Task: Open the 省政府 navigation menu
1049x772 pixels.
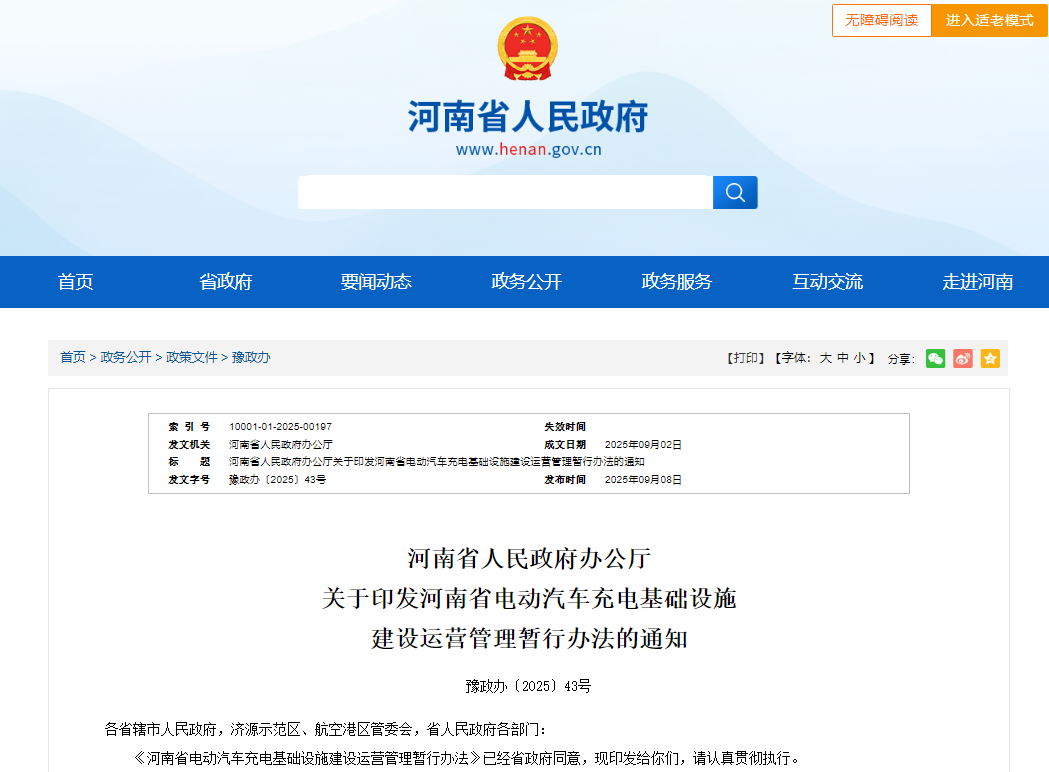Action: (x=226, y=282)
